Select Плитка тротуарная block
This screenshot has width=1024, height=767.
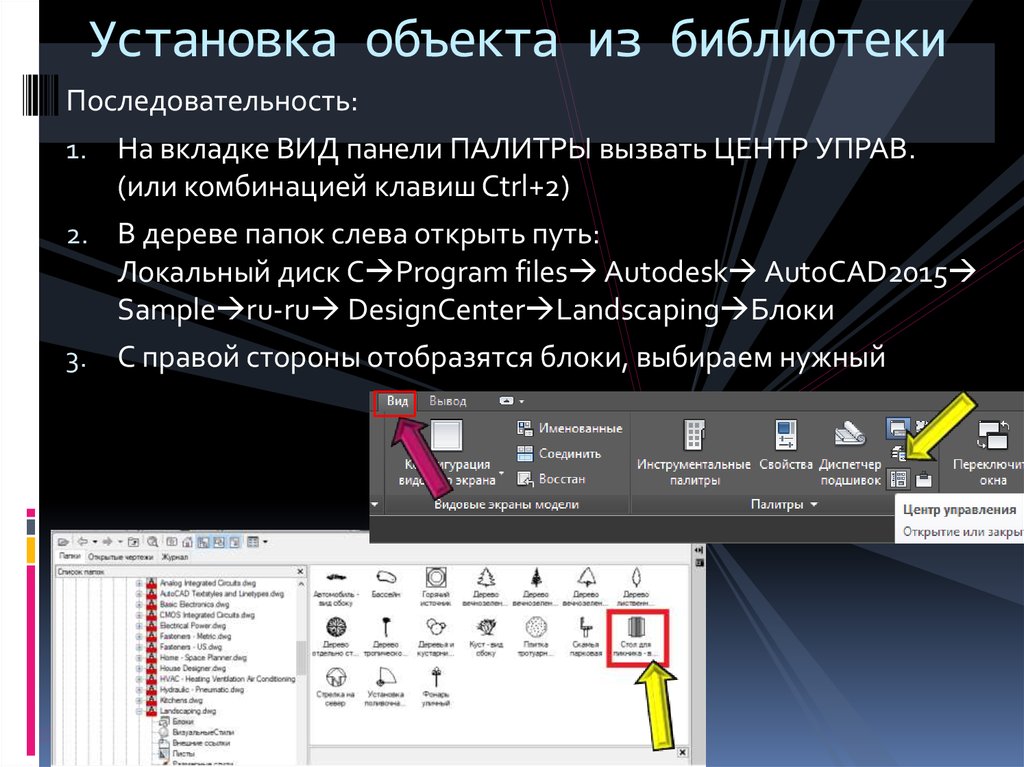pyautogui.click(x=536, y=638)
